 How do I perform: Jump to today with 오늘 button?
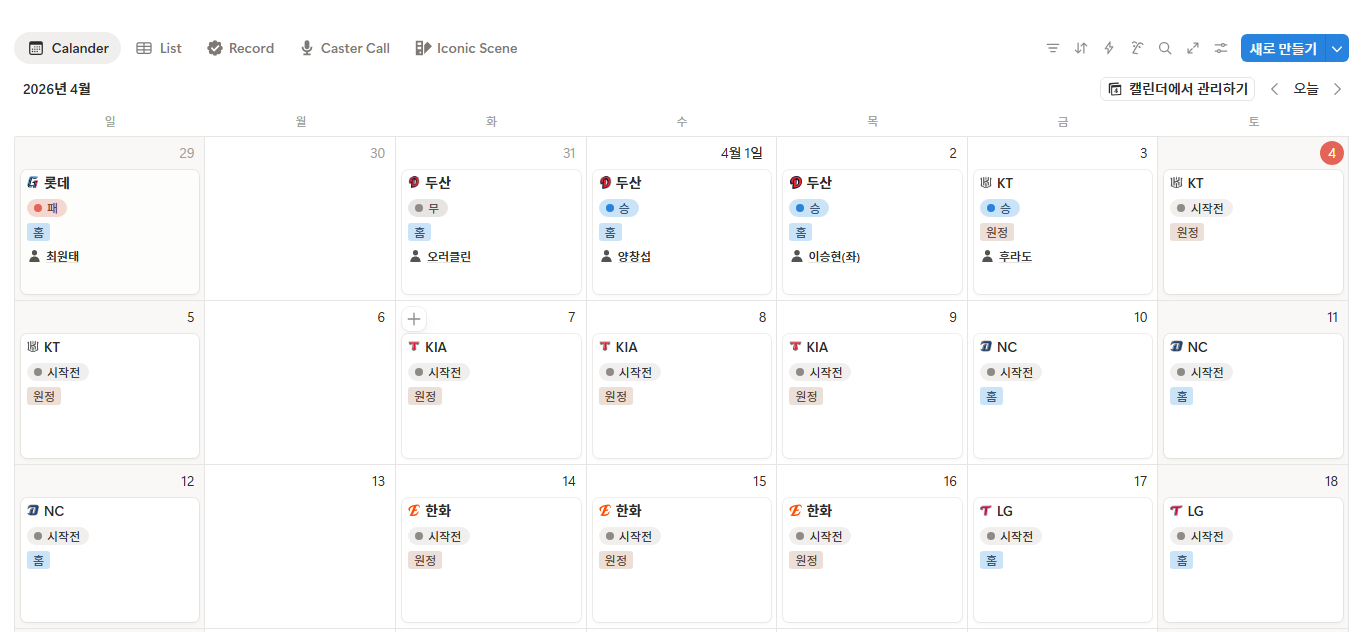(x=1306, y=89)
